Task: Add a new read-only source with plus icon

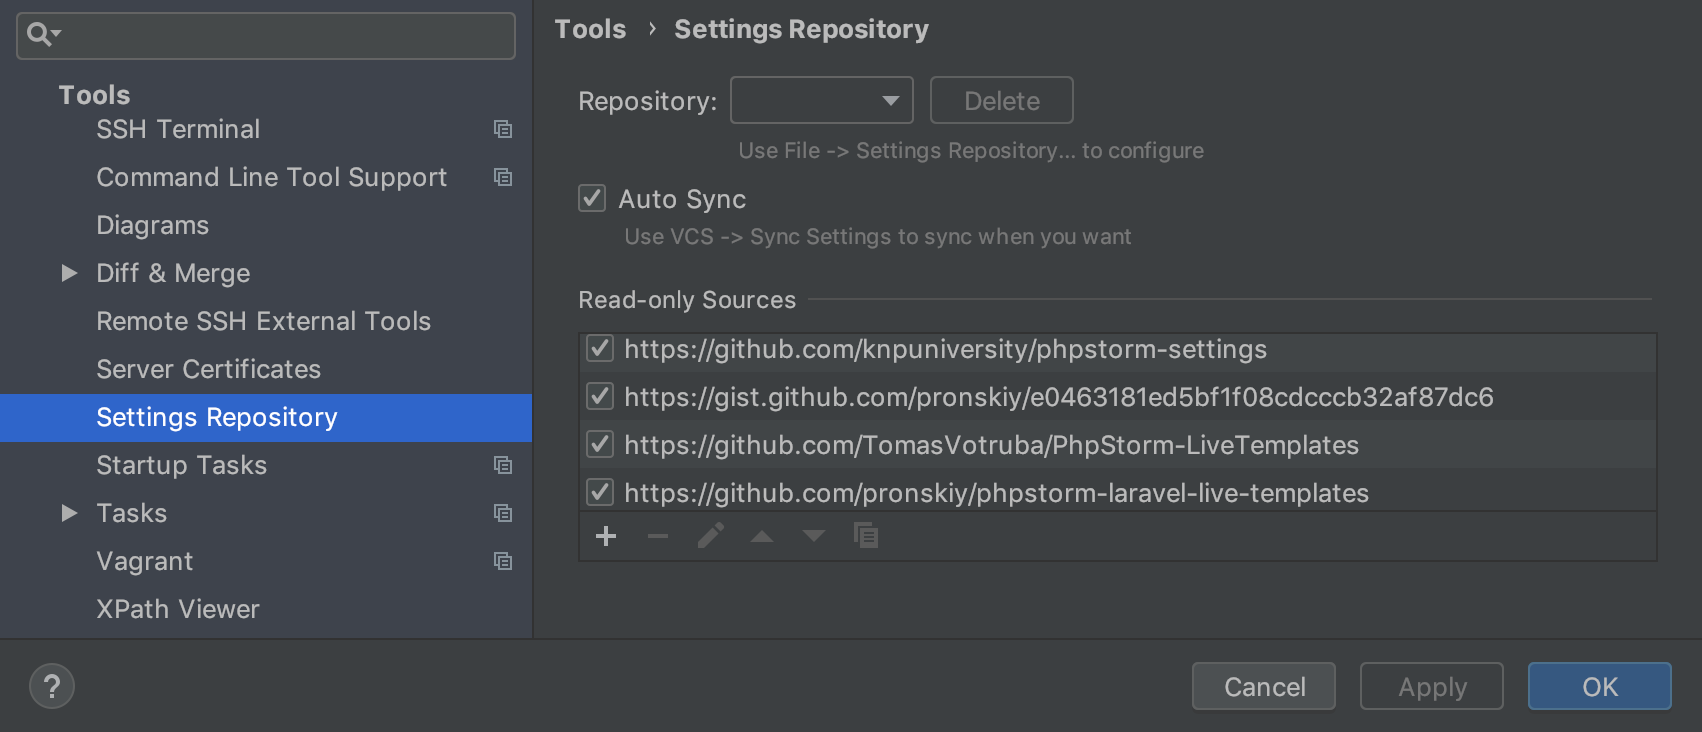Action: [606, 536]
